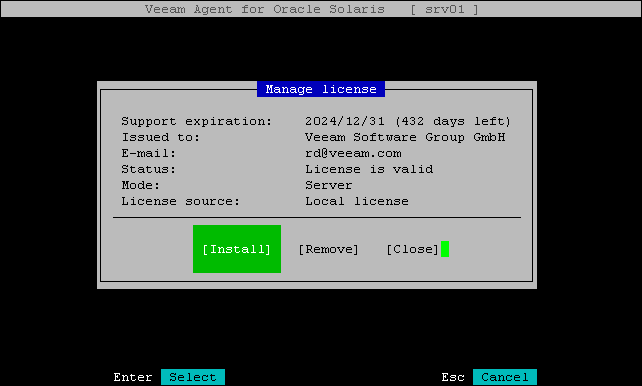Click the Server mode value
This screenshot has height=386, width=642.
tap(329, 185)
